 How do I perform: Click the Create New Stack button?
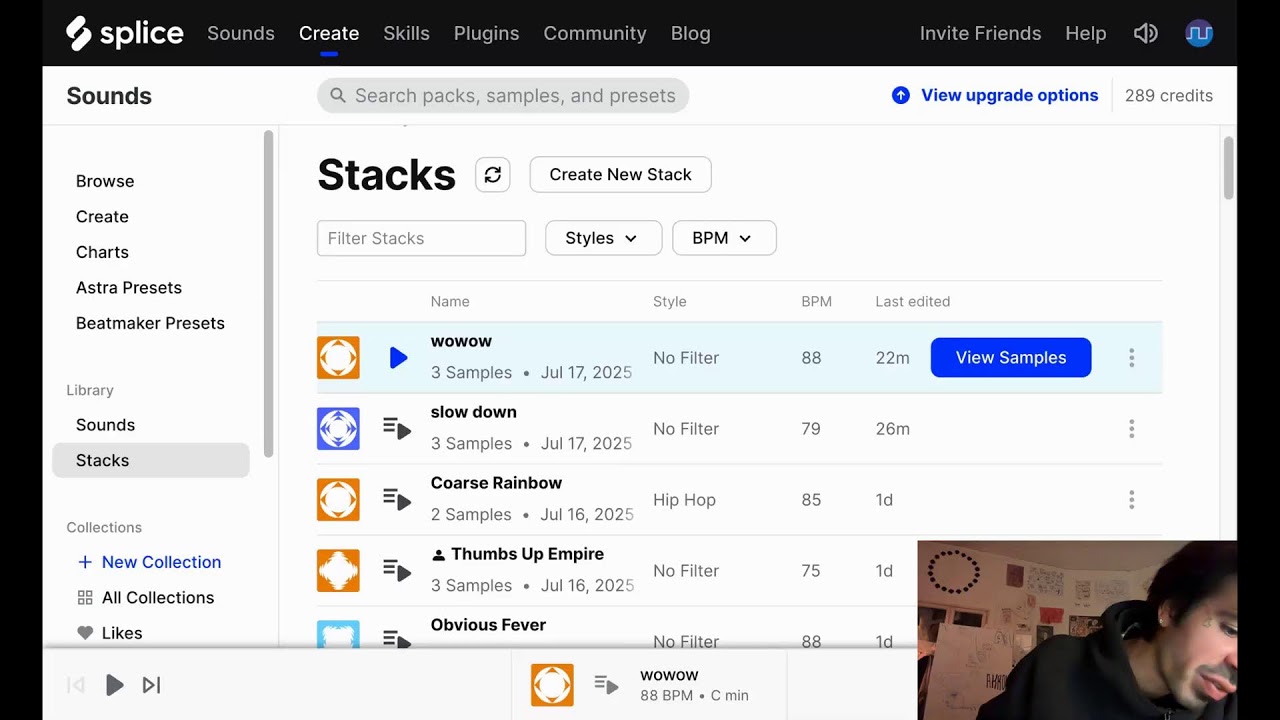(x=620, y=174)
